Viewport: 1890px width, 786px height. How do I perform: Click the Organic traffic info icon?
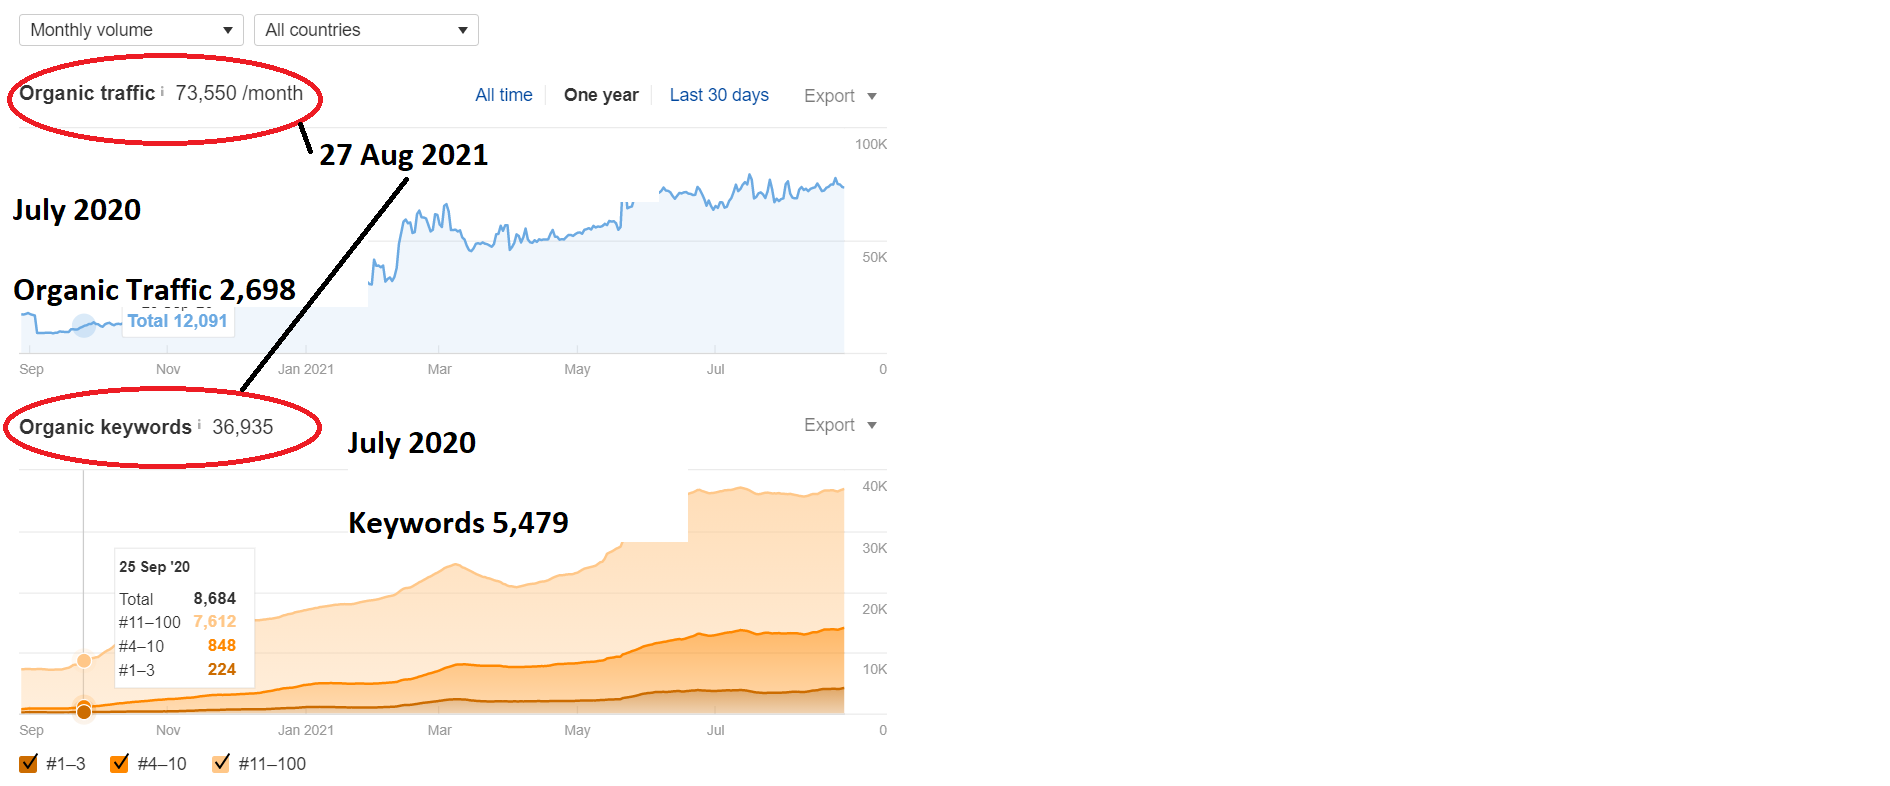pyautogui.click(x=162, y=91)
